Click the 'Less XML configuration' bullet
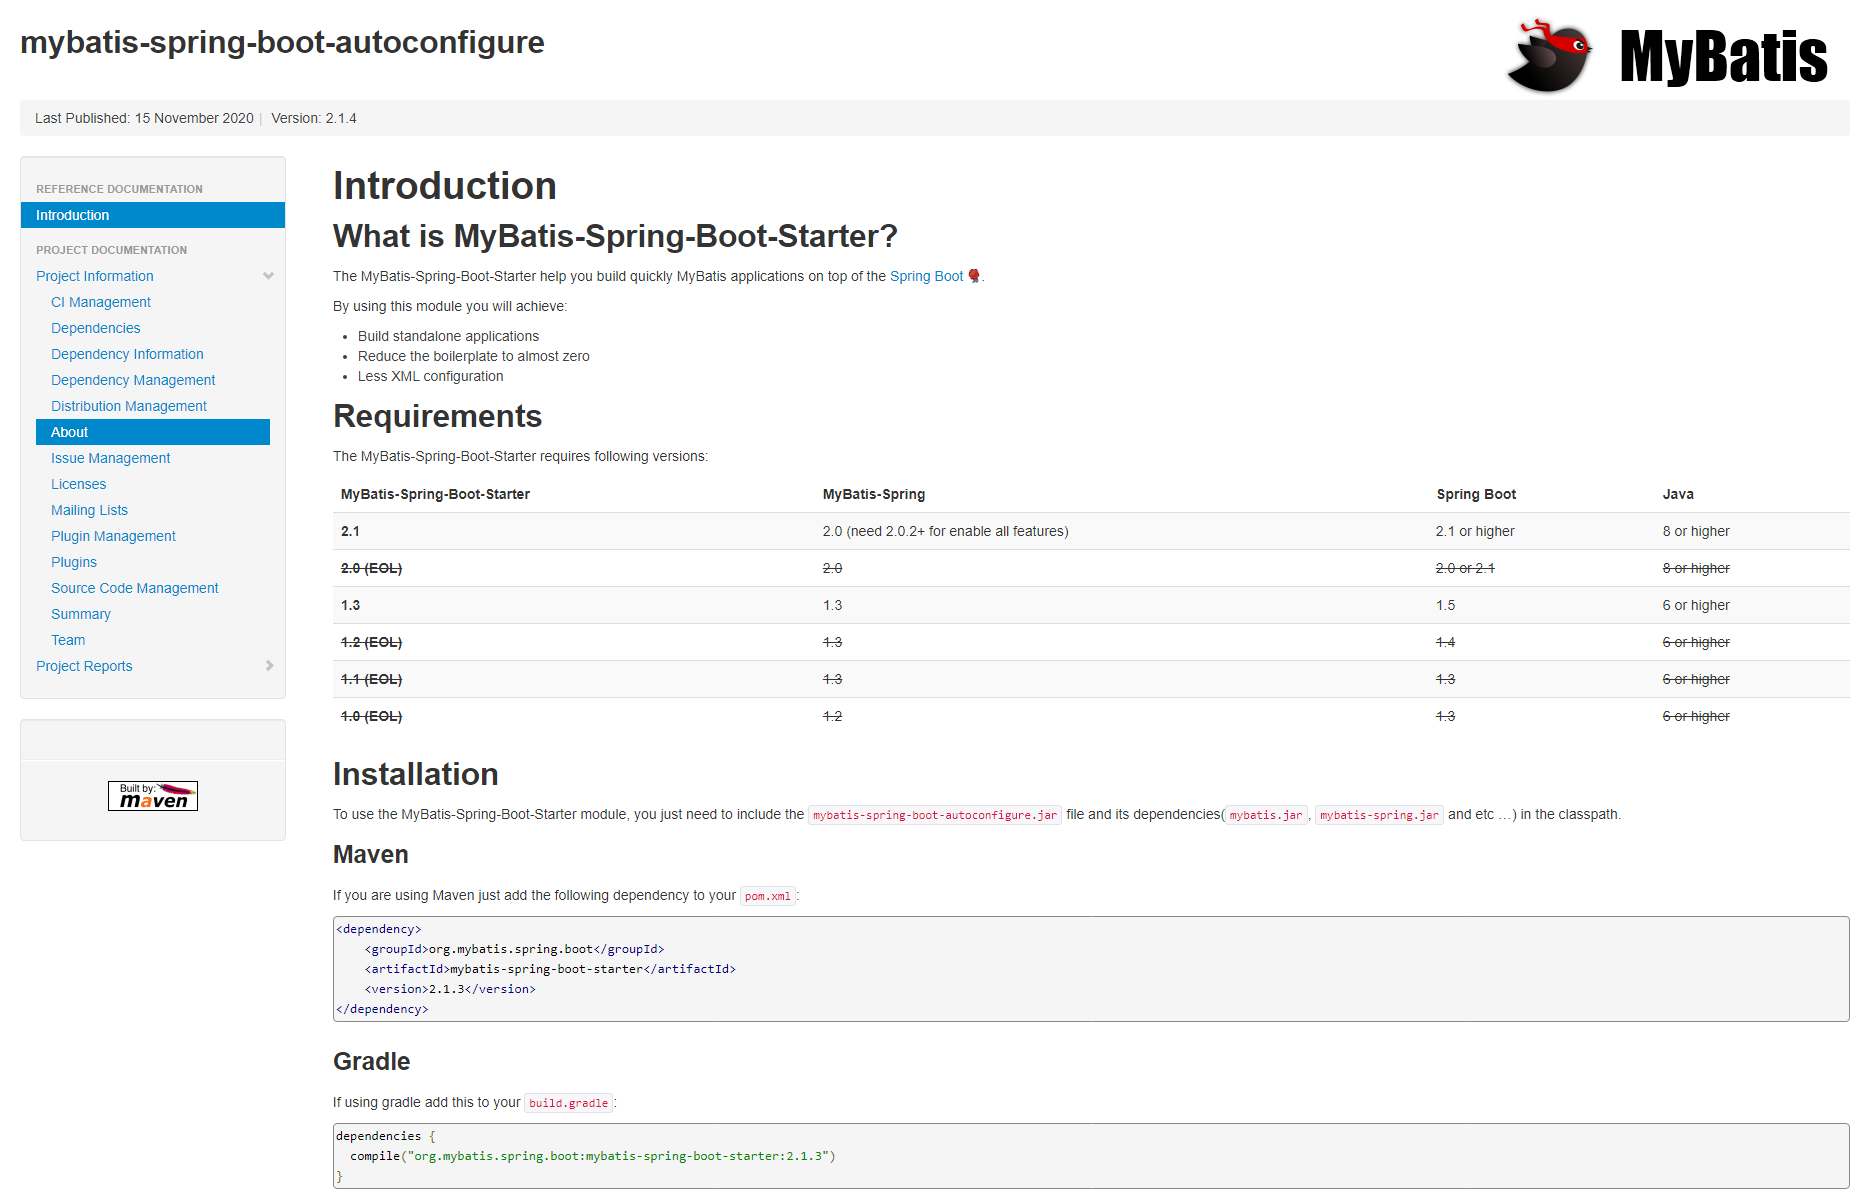This screenshot has width=1869, height=1198. 430,376
